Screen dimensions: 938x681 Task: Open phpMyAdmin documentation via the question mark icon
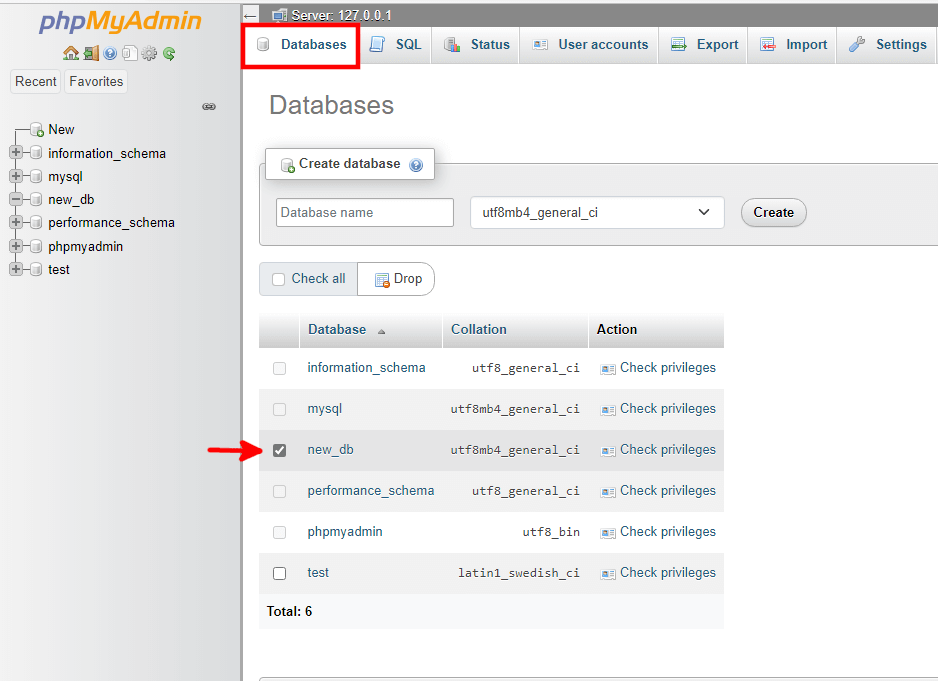click(x=108, y=53)
